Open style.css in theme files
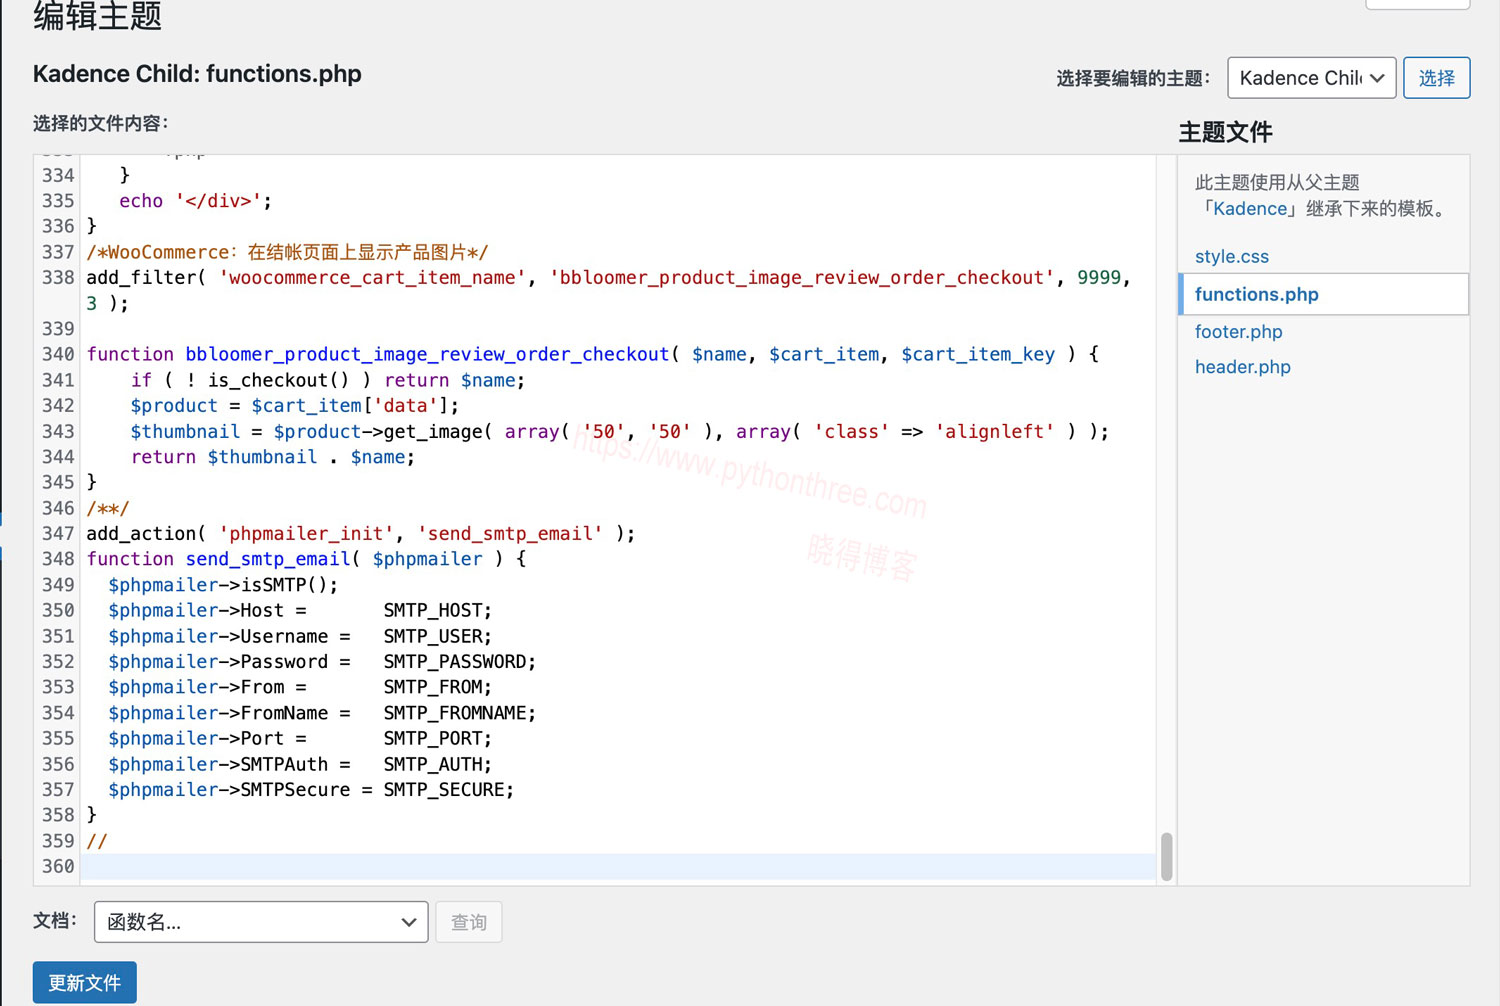This screenshot has width=1500, height=1006. 1231,256
